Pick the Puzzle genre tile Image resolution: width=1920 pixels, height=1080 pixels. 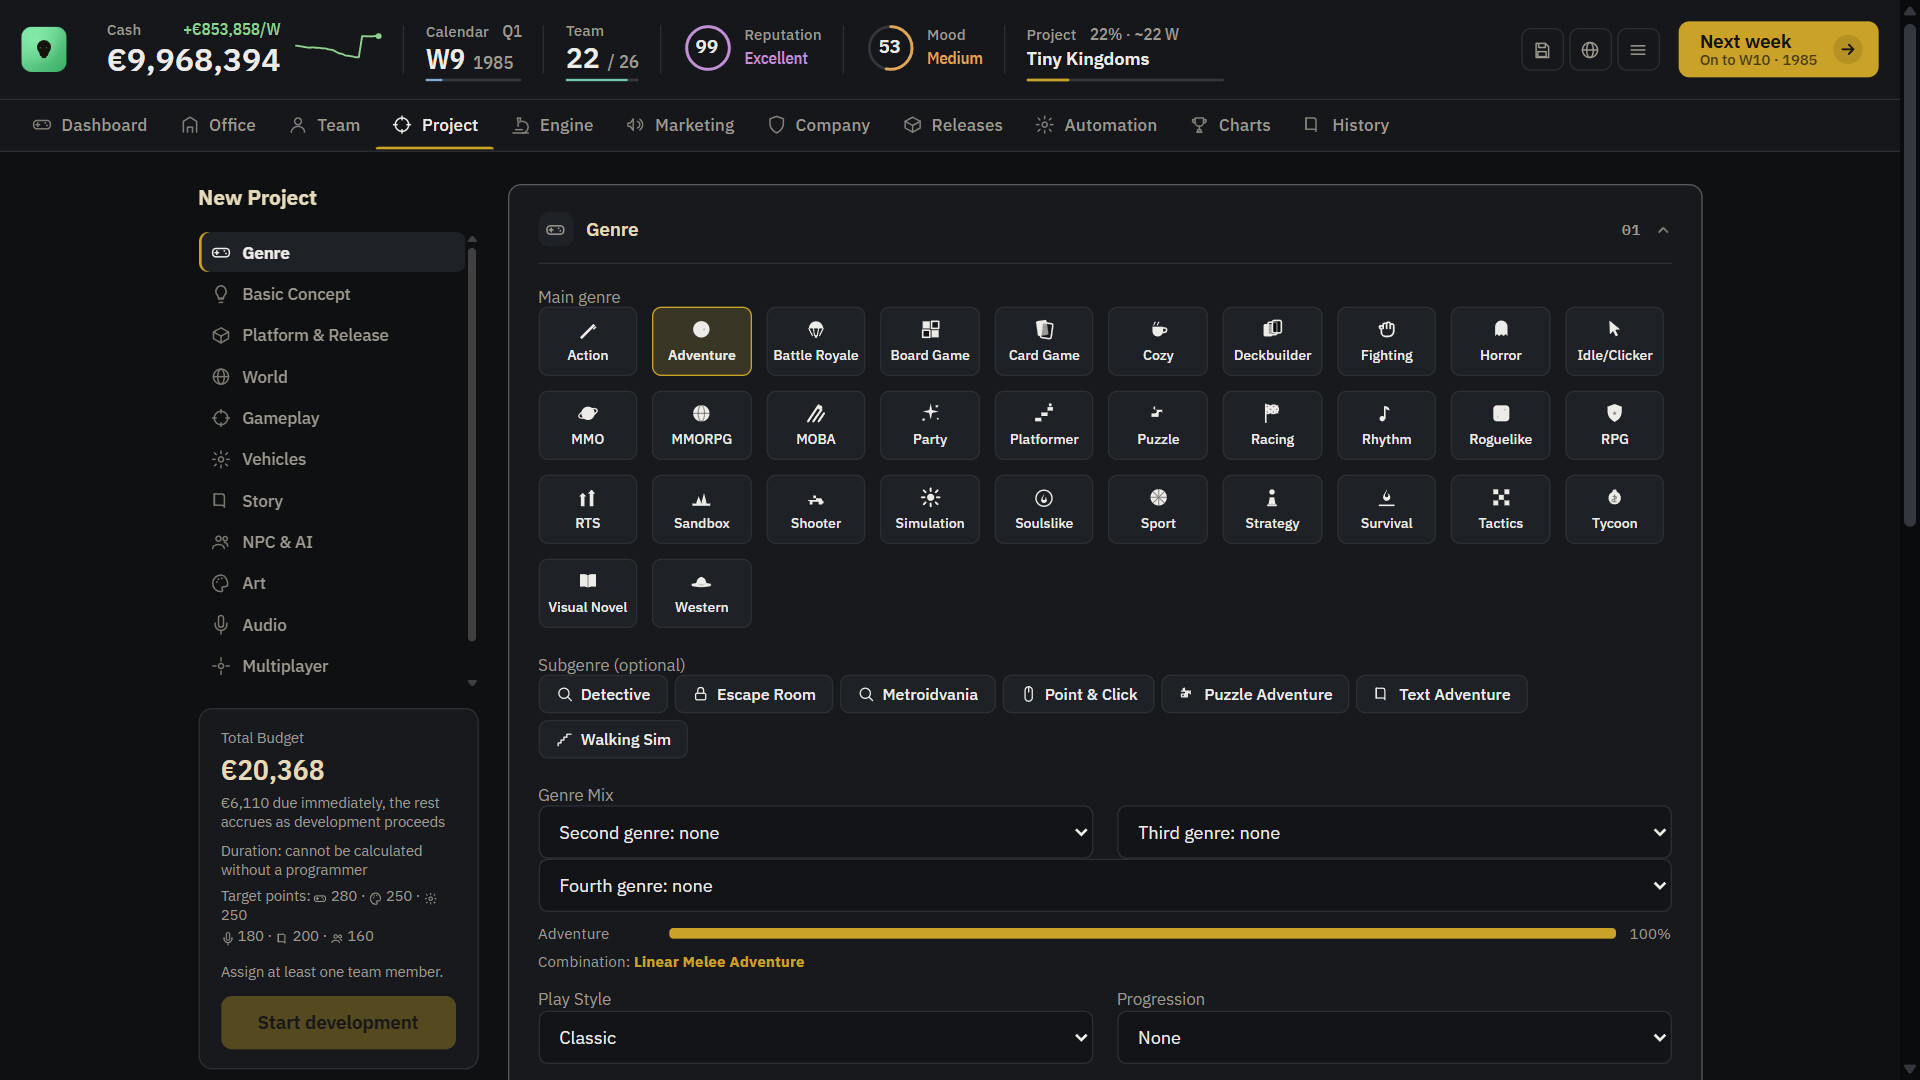coord(1158,425)
